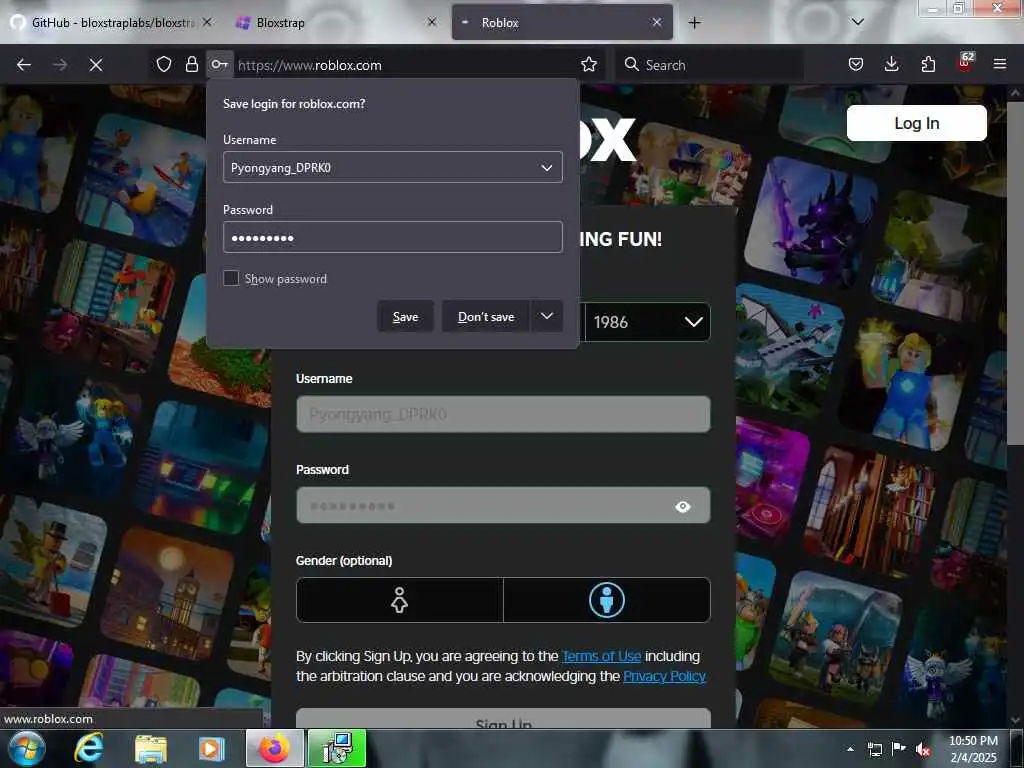Click the search magnifier icon
Viewport: 1024px width, 768px height.
click(631, 64)
